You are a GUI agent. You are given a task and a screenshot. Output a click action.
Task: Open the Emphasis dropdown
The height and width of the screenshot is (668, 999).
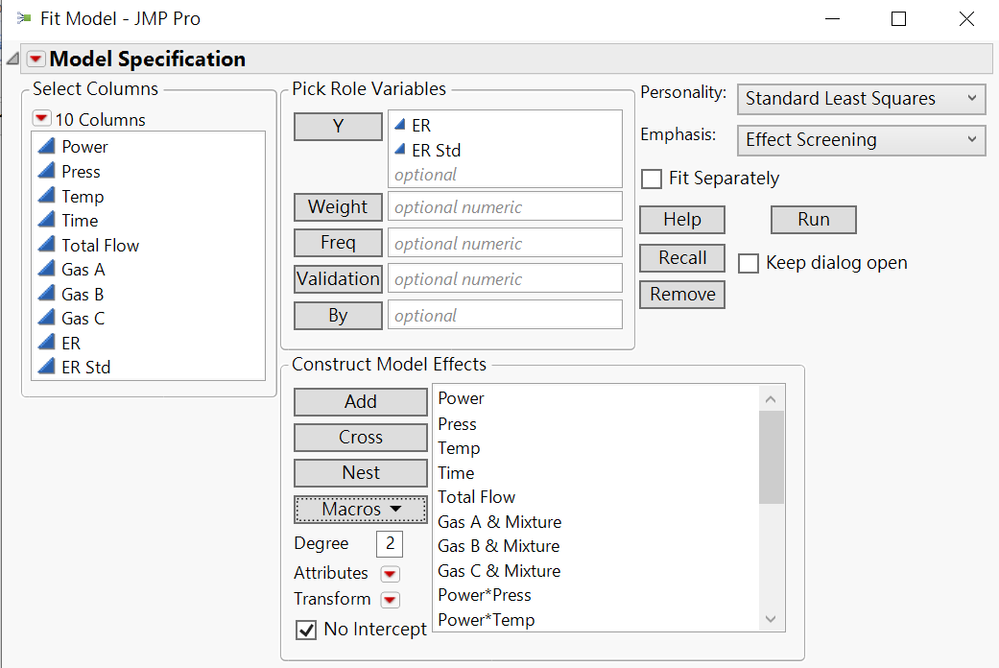pyautogui.click(x=861, y=140)
